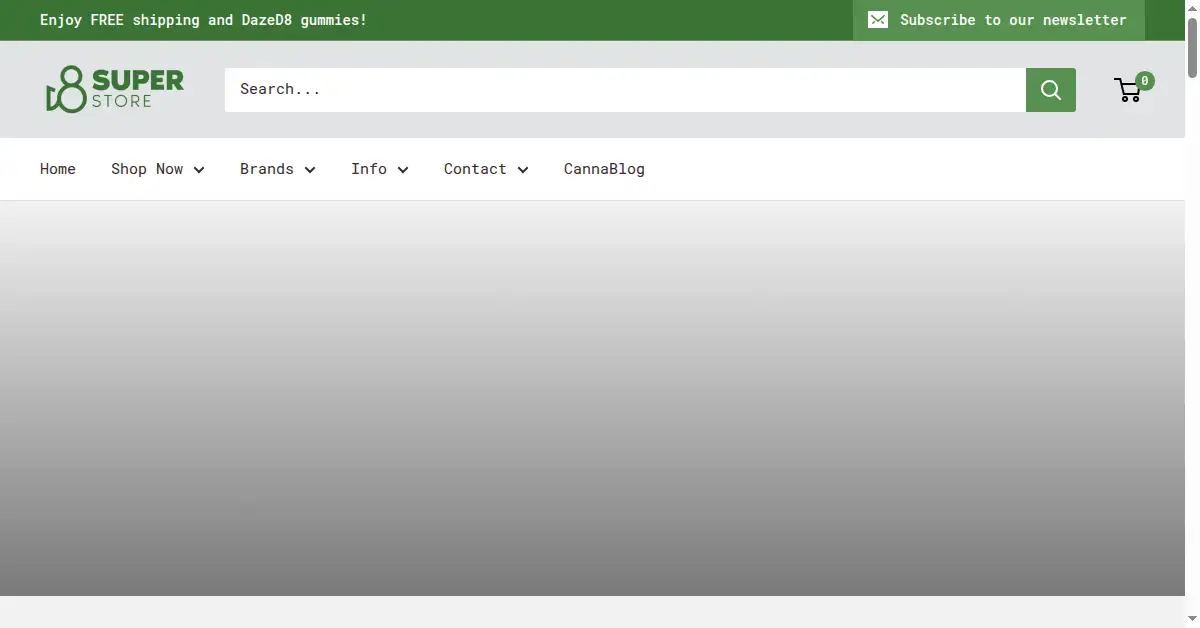Expand the Shop Now dropdown menu

[x=158, y=169]
